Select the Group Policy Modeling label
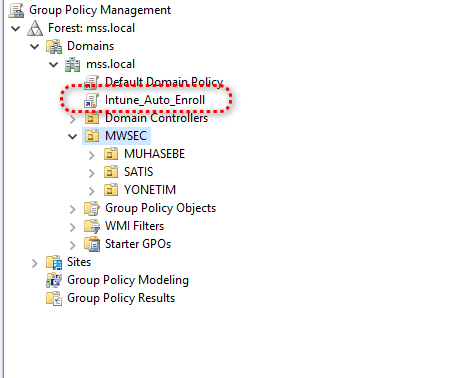This screenshot has height=378, width=456. (x=128, y=280)
